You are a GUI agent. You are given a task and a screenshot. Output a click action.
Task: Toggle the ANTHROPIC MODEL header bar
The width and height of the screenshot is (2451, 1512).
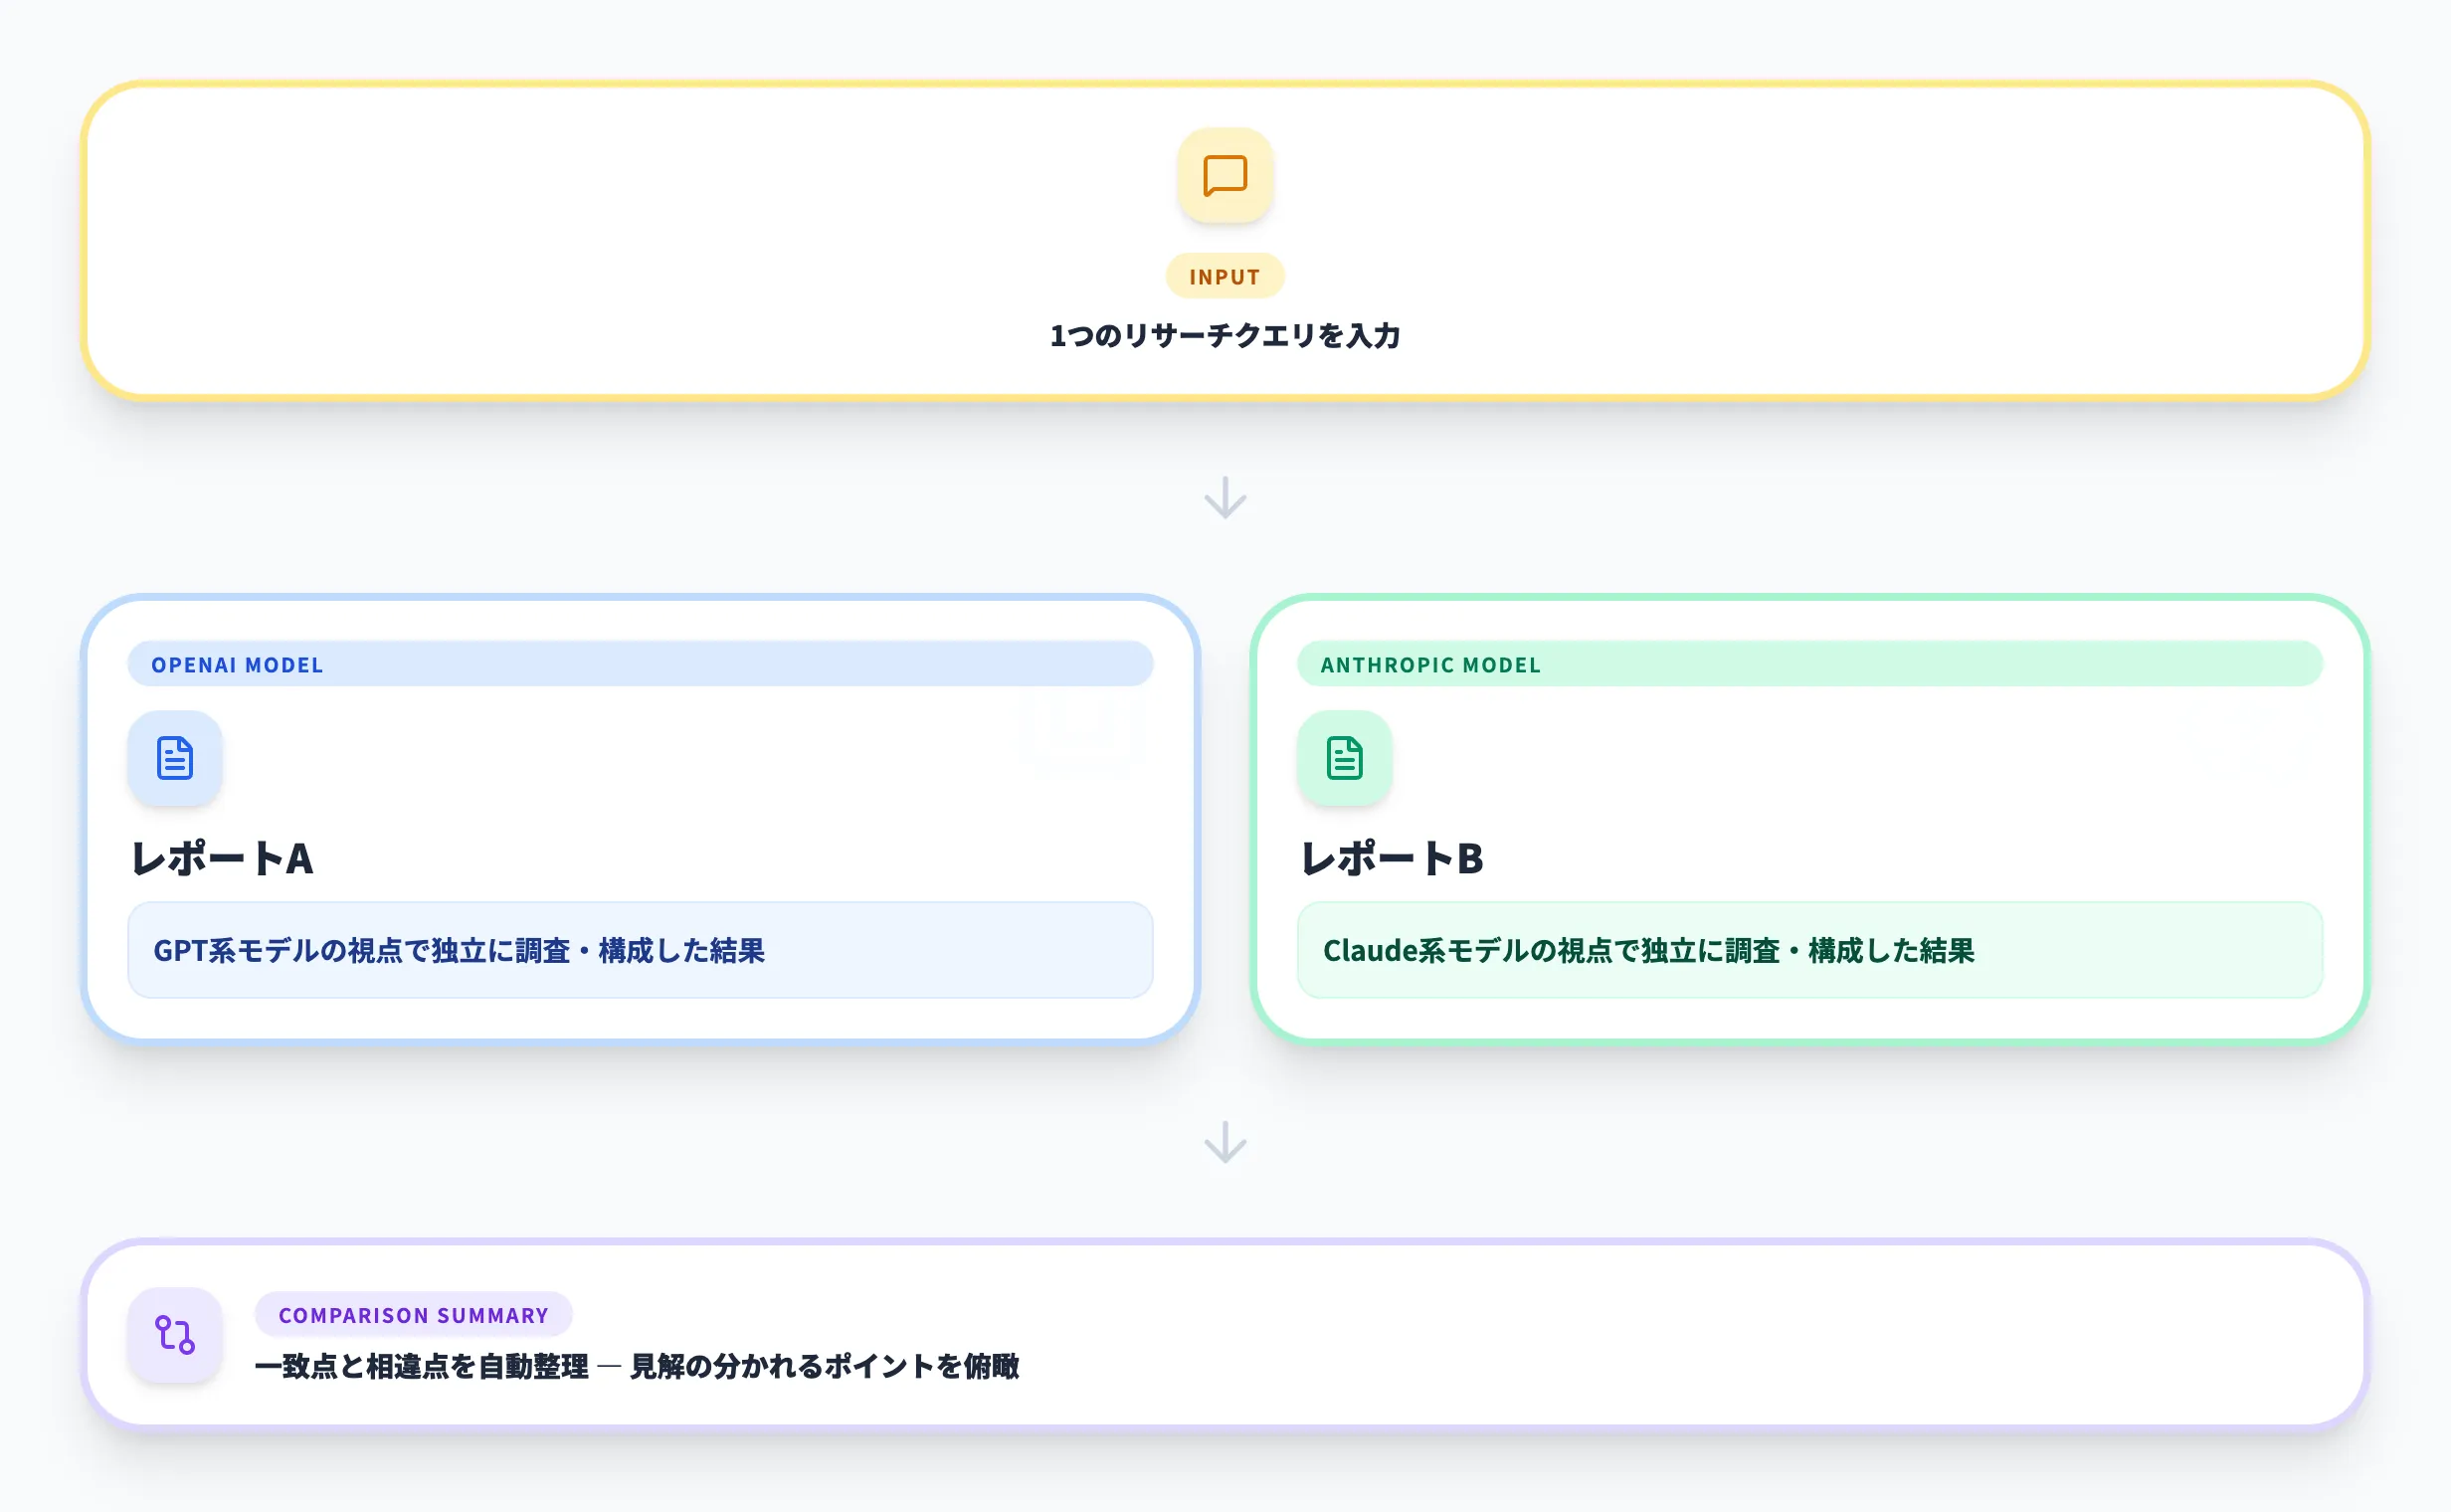pyautogui.click(x=1812, y=664)
